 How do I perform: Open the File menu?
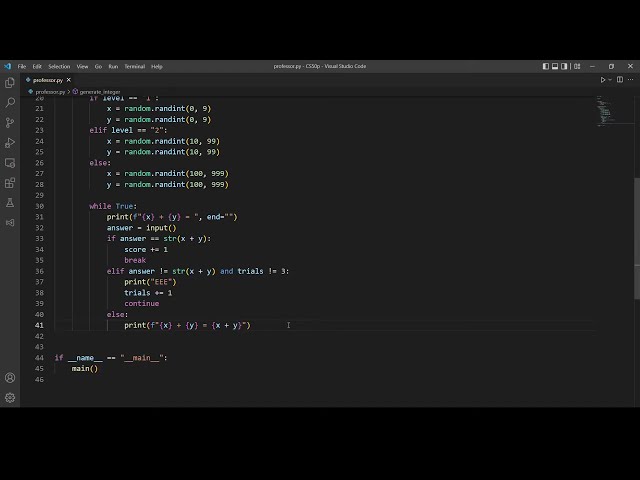[22, 66]
